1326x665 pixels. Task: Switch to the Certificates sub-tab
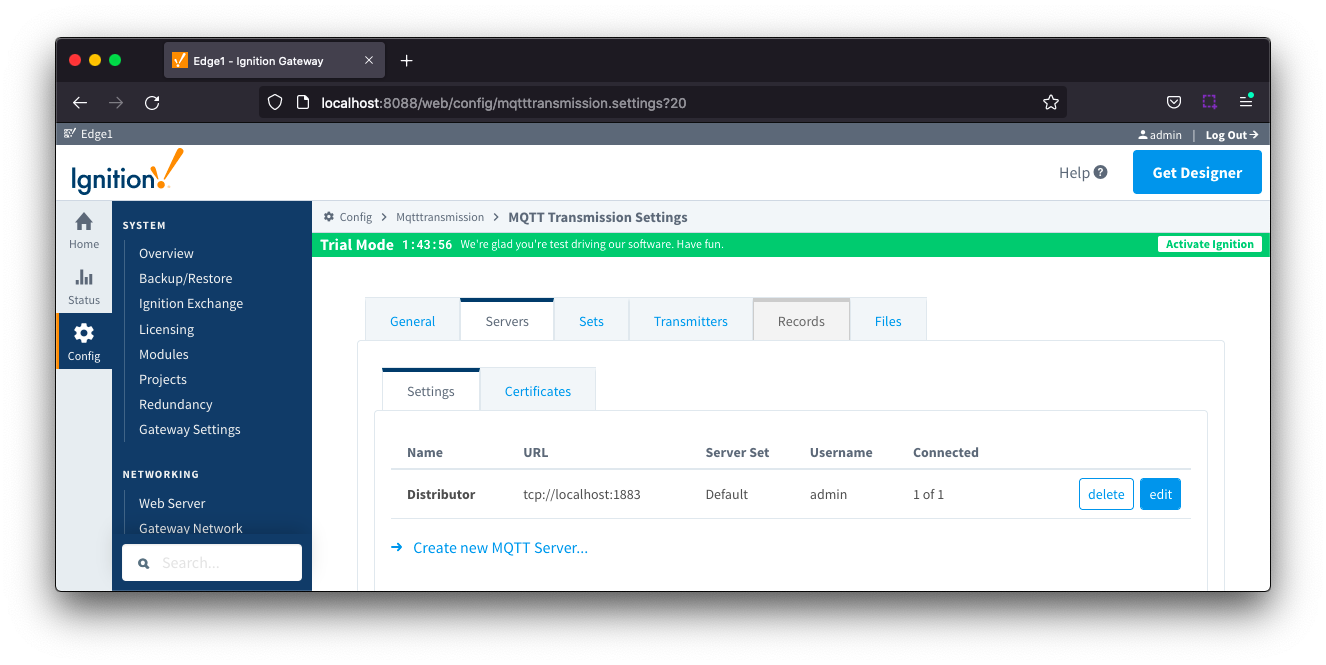pos(537,391)
